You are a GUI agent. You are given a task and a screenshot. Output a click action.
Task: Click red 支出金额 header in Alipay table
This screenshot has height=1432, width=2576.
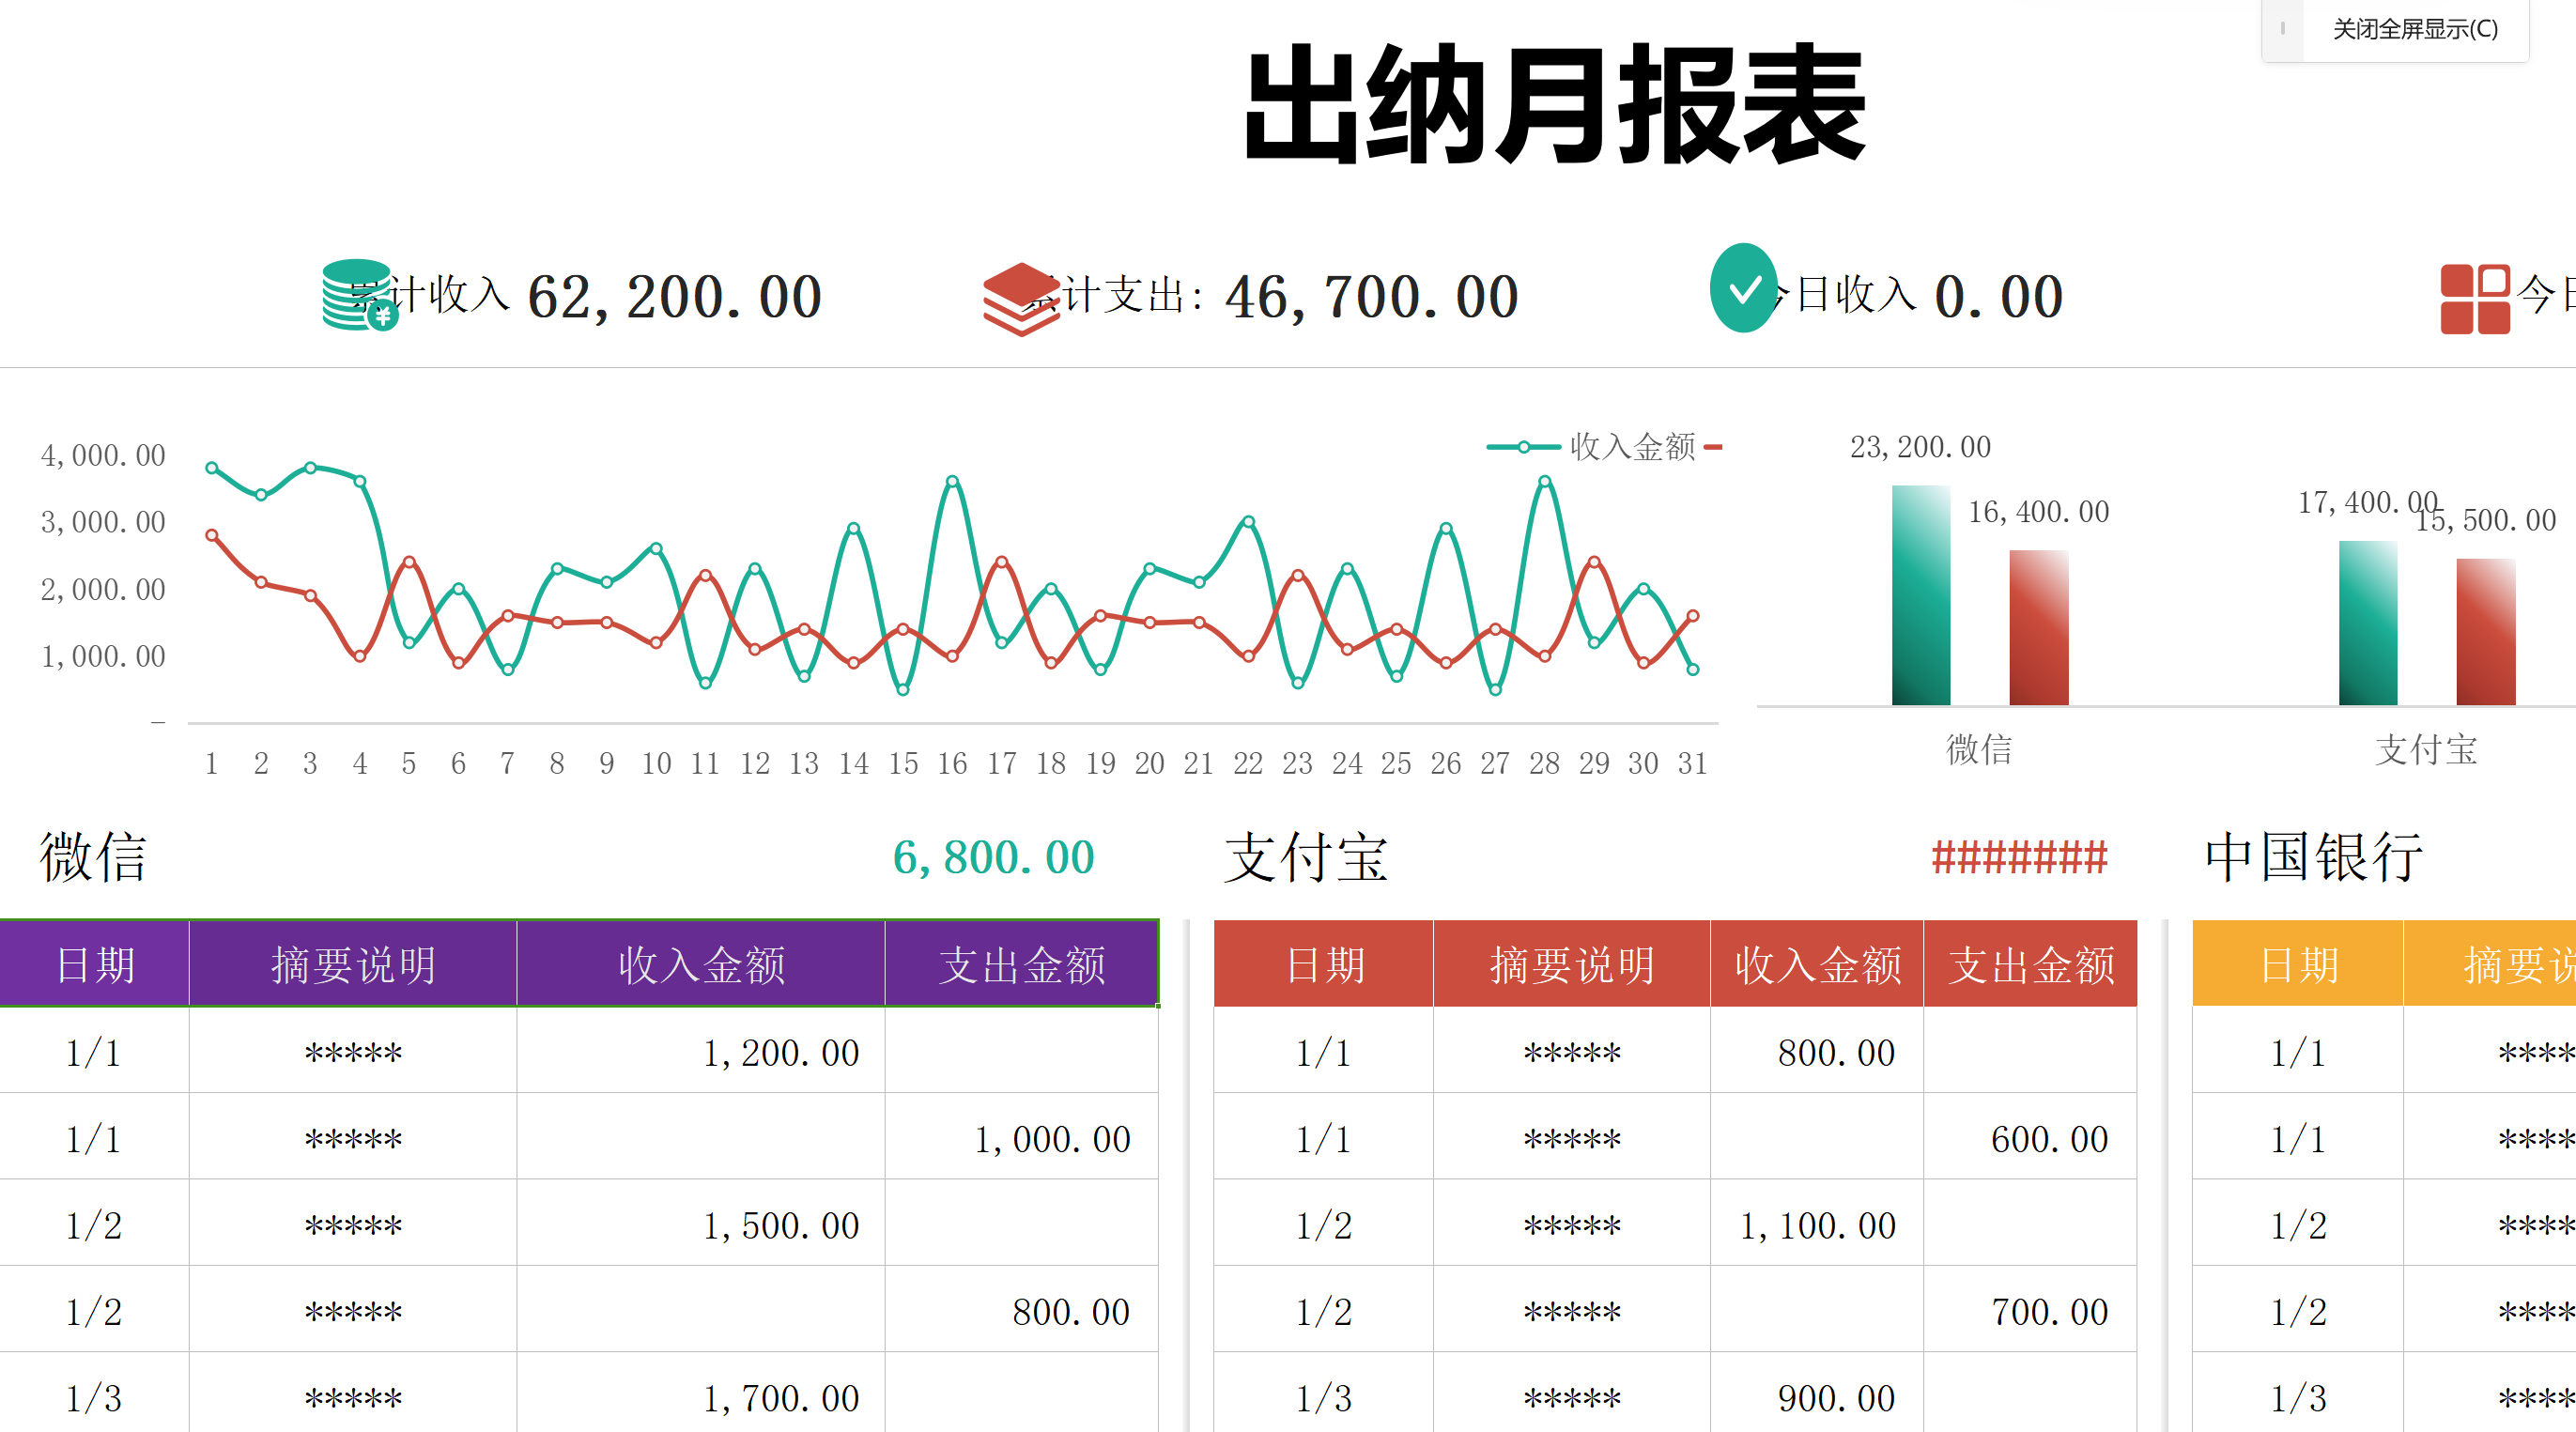pos(2030,964)
